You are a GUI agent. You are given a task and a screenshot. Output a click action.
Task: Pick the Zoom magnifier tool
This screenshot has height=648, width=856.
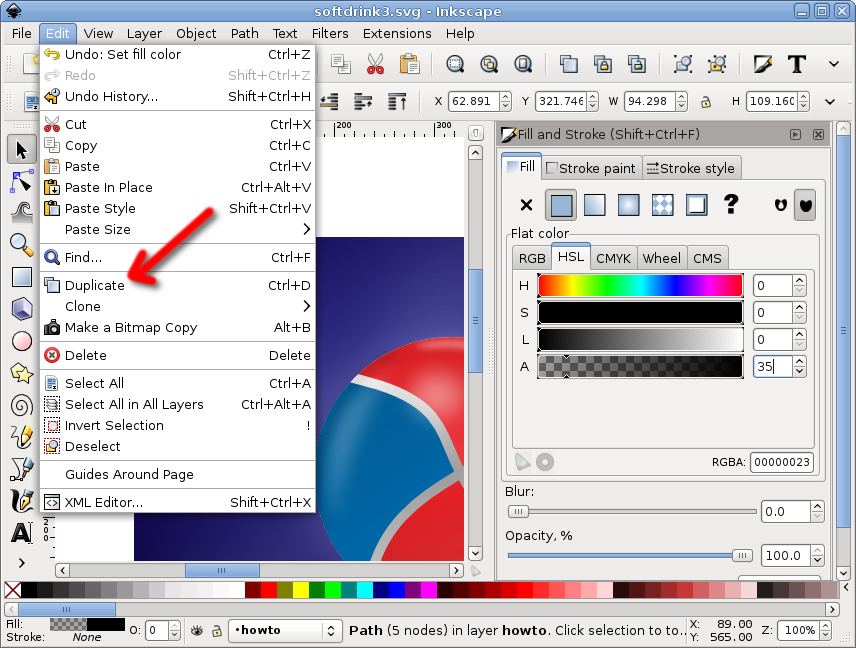[22, 245]
